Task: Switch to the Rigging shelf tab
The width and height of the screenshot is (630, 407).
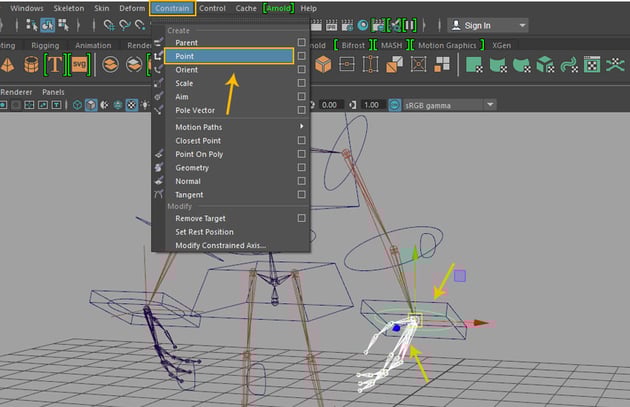Action: (x=44, y=44)
